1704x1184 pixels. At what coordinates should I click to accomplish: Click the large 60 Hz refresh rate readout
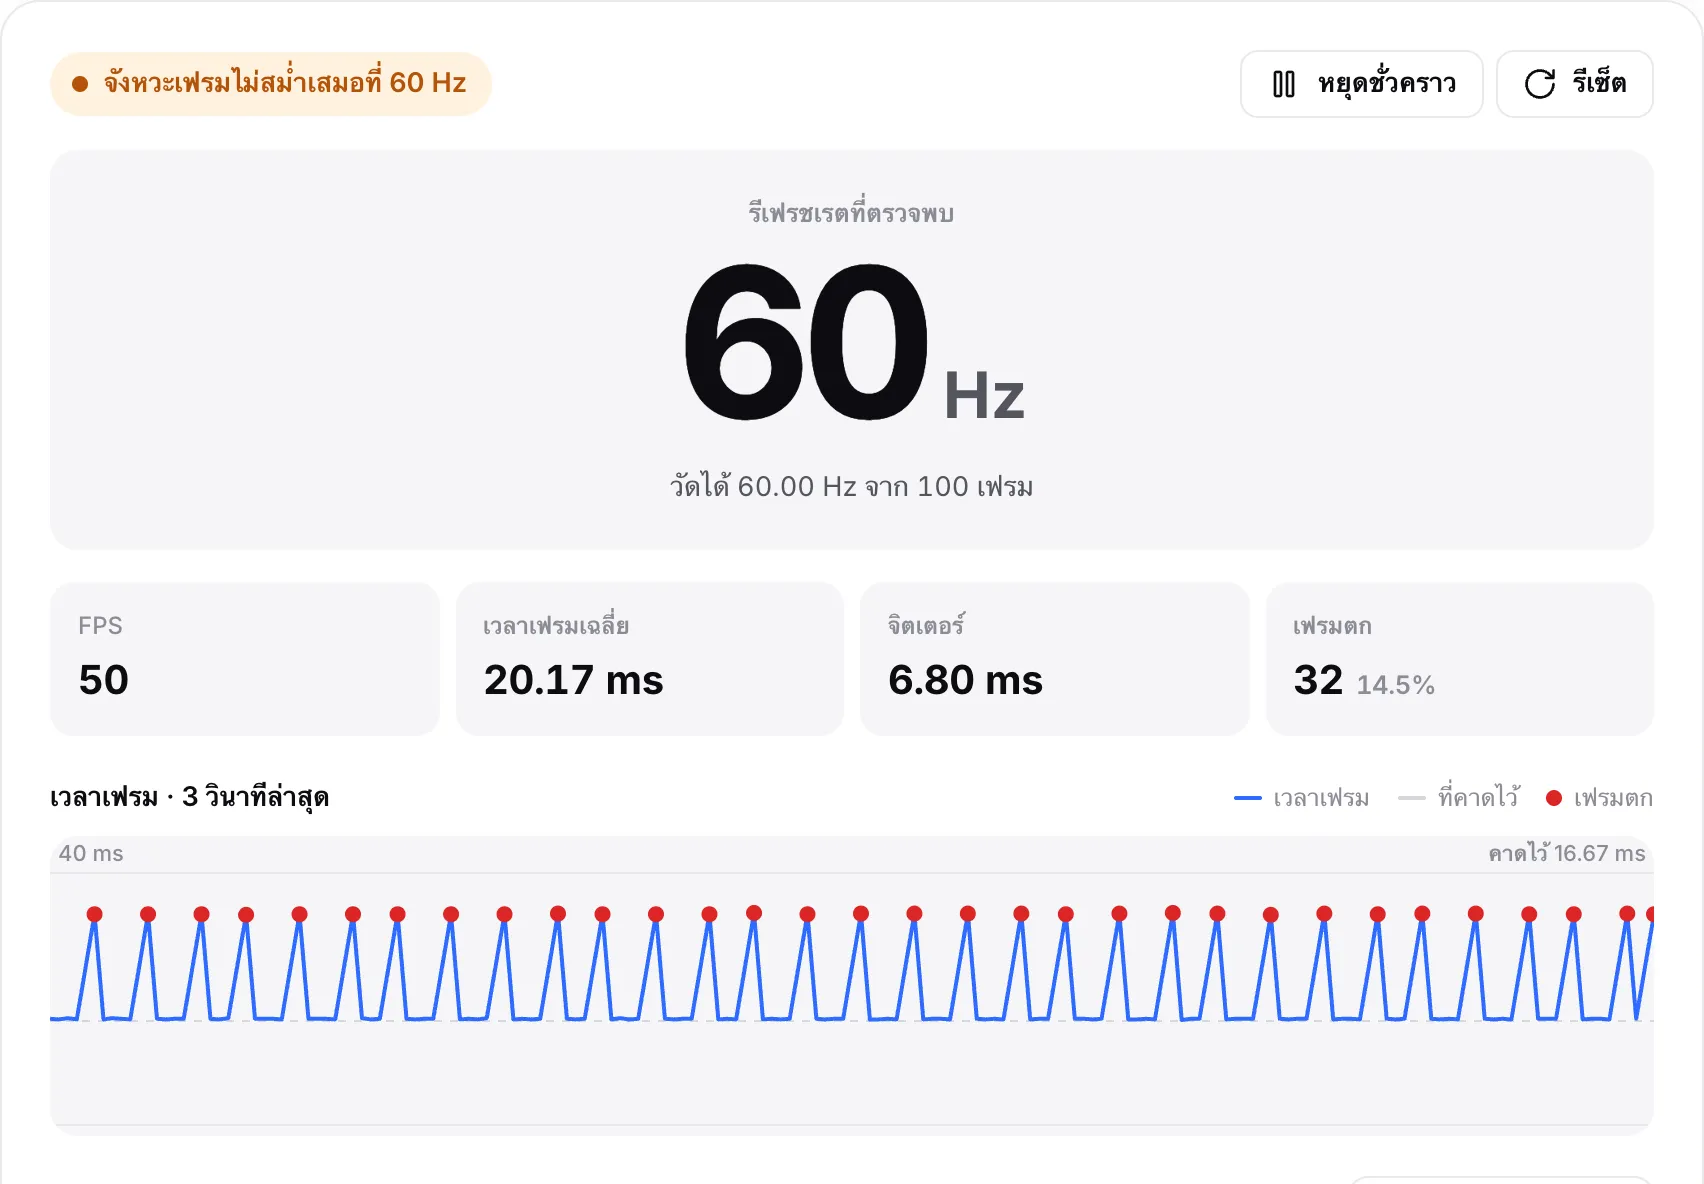coord(853,342)
